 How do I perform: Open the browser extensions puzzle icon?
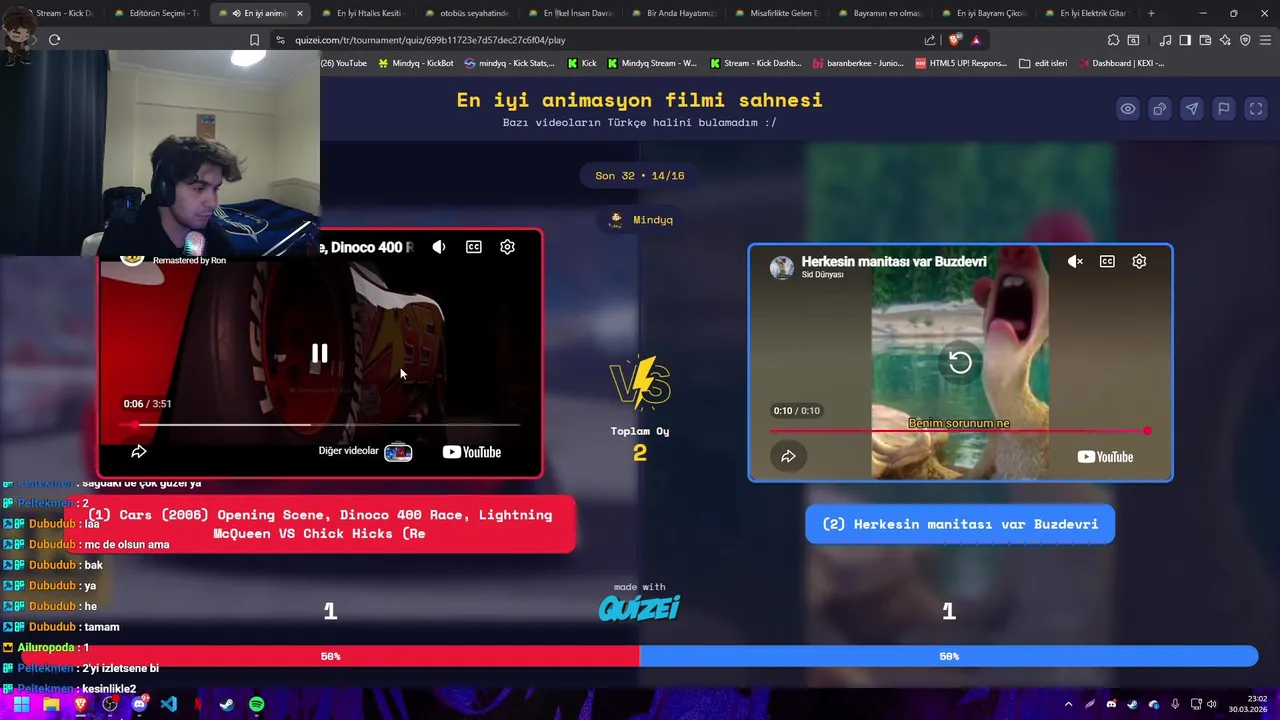pyautogui.click(x=1113, y=40)
